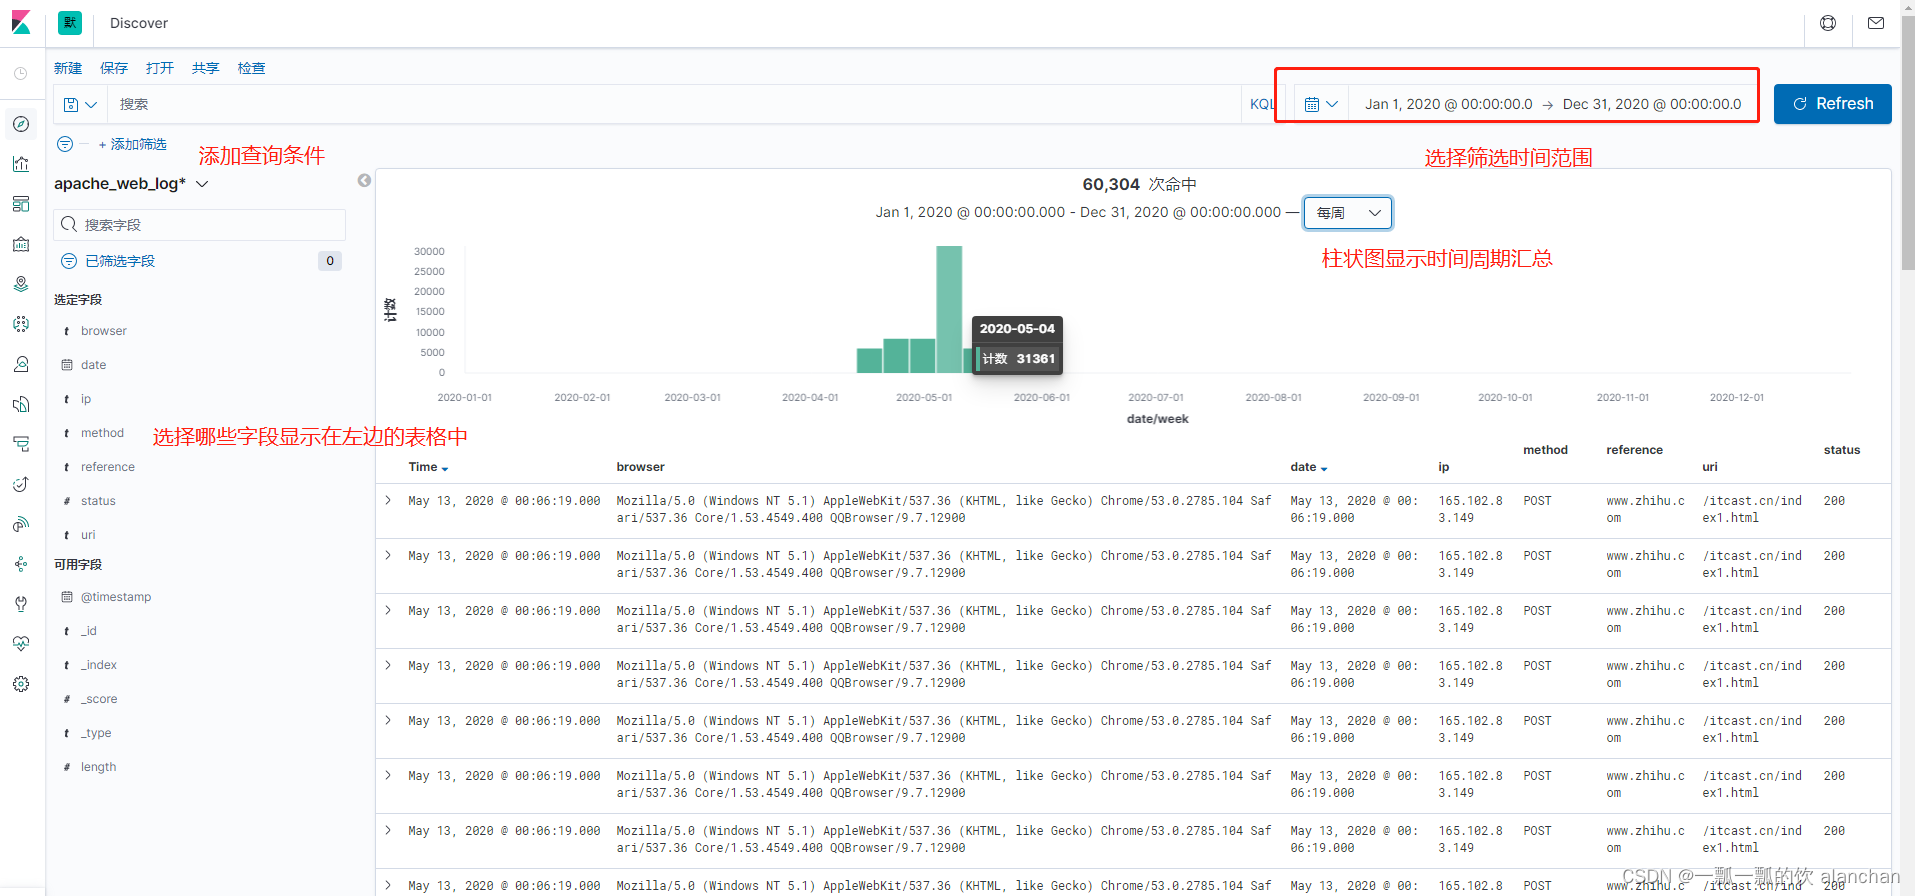Screen dimensions: 1915x896
Task: Select the _id available field
Action: coord(89,631)
